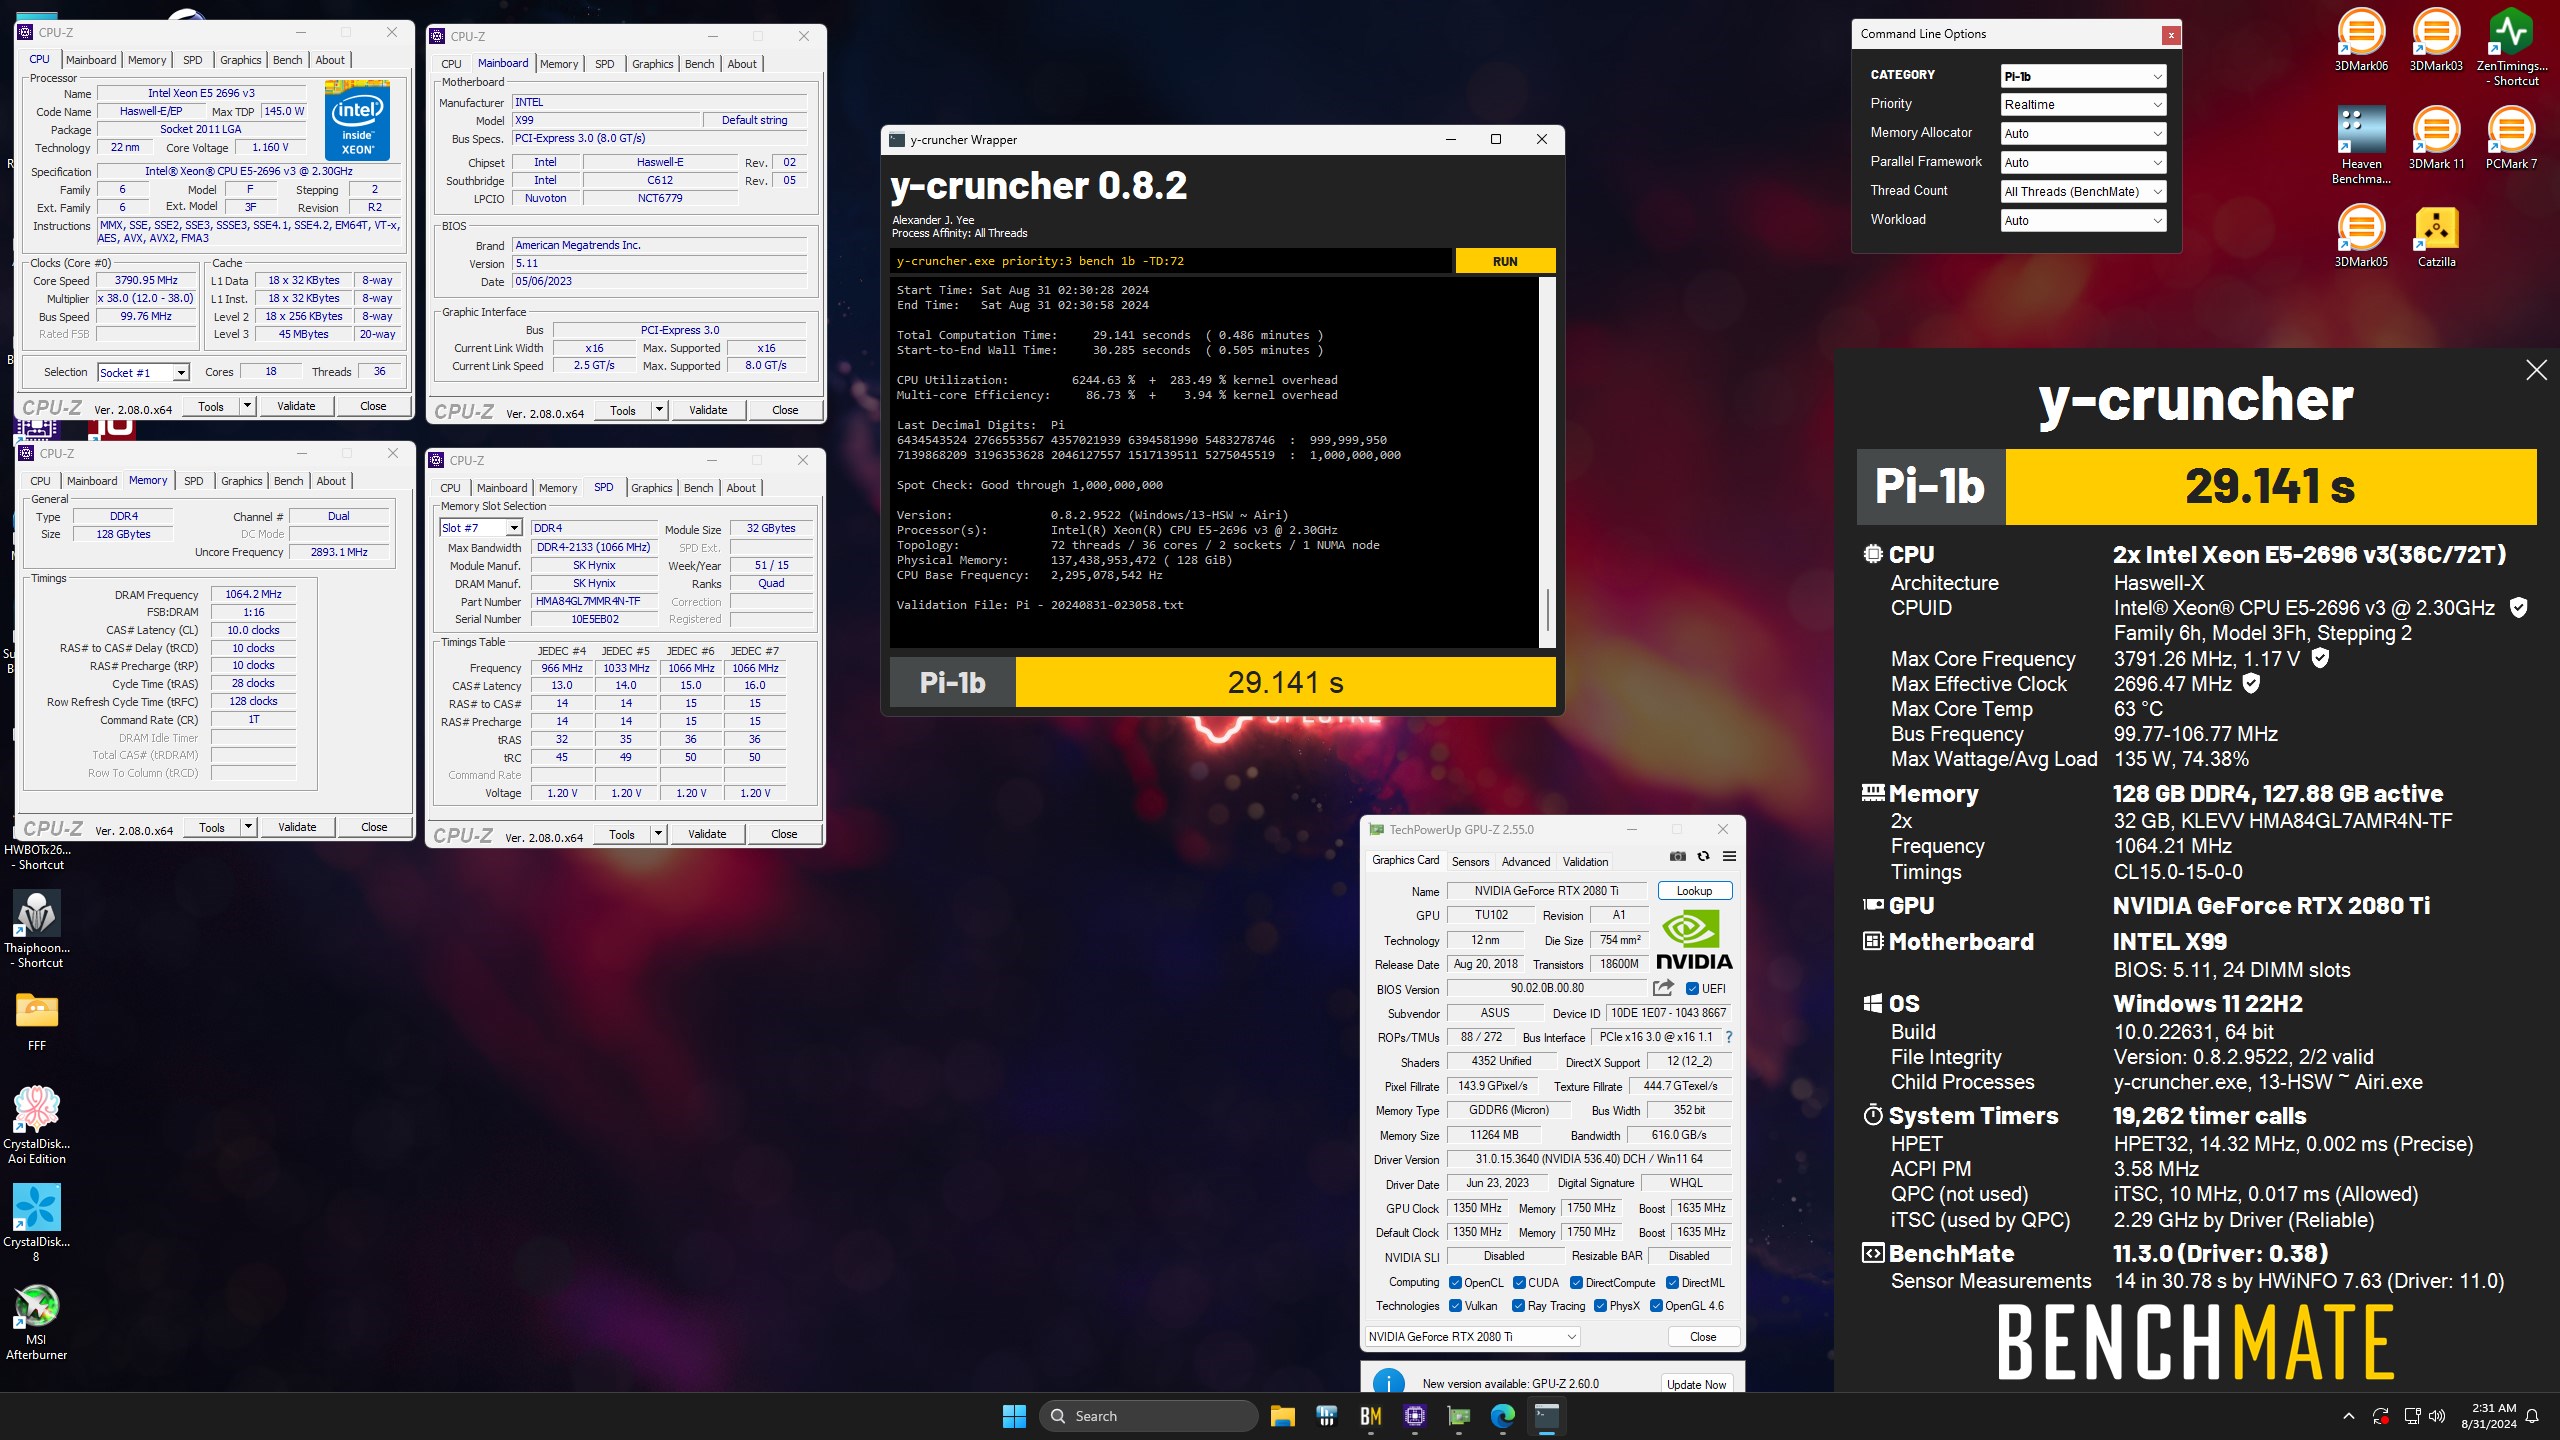Switch to SPD tab in CPU-Z Memory window
The height and width of the screenshot is (1440, 2560).
pos(193,481)
